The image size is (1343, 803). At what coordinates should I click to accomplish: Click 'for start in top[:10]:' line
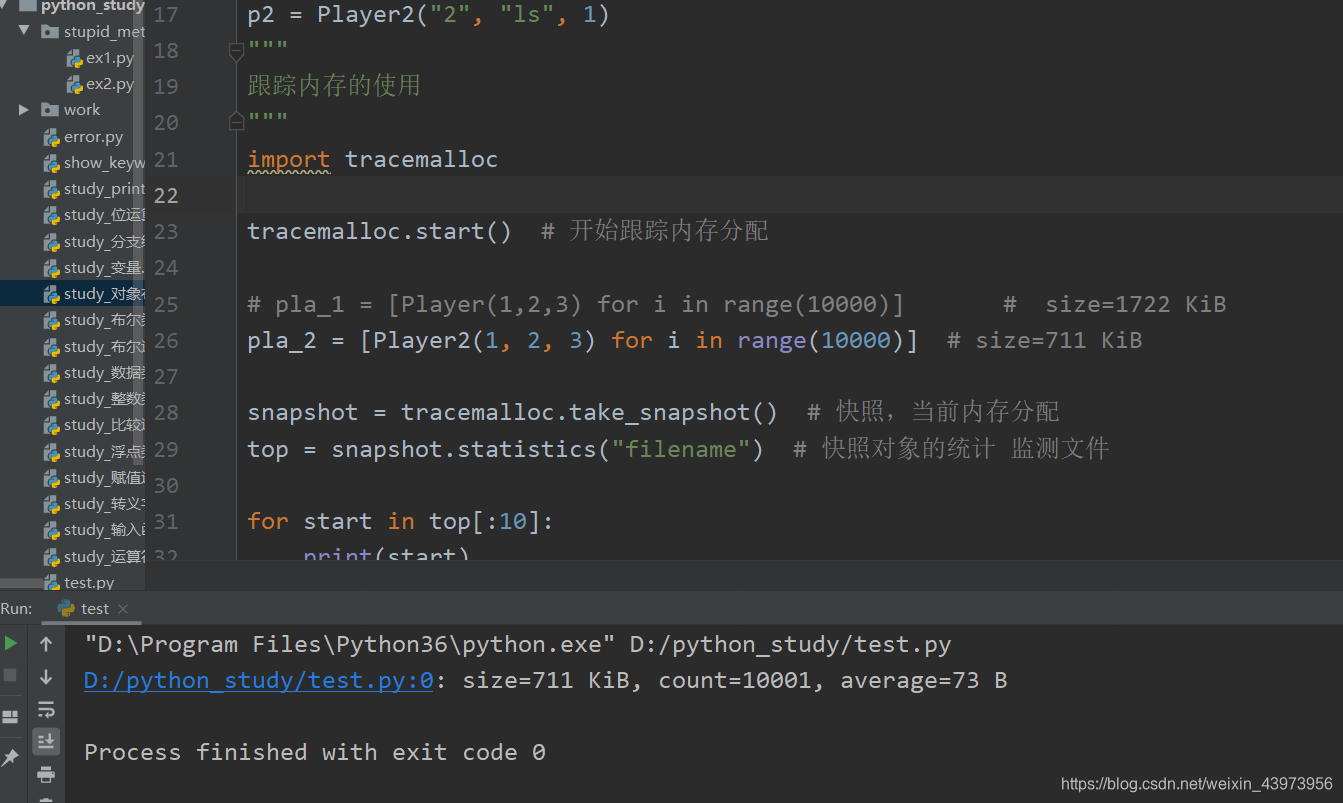400,521
